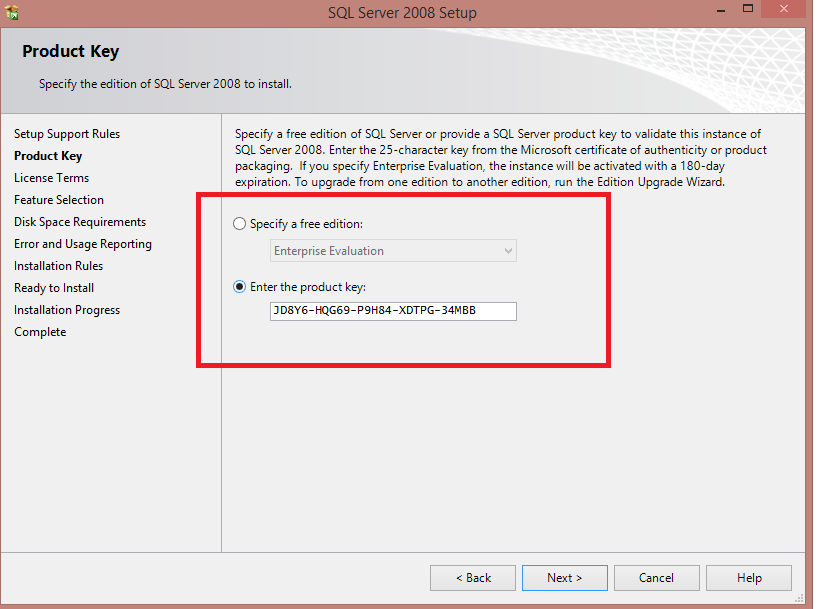
Task: Select the Installation Progress step
Action: (67, 310)
